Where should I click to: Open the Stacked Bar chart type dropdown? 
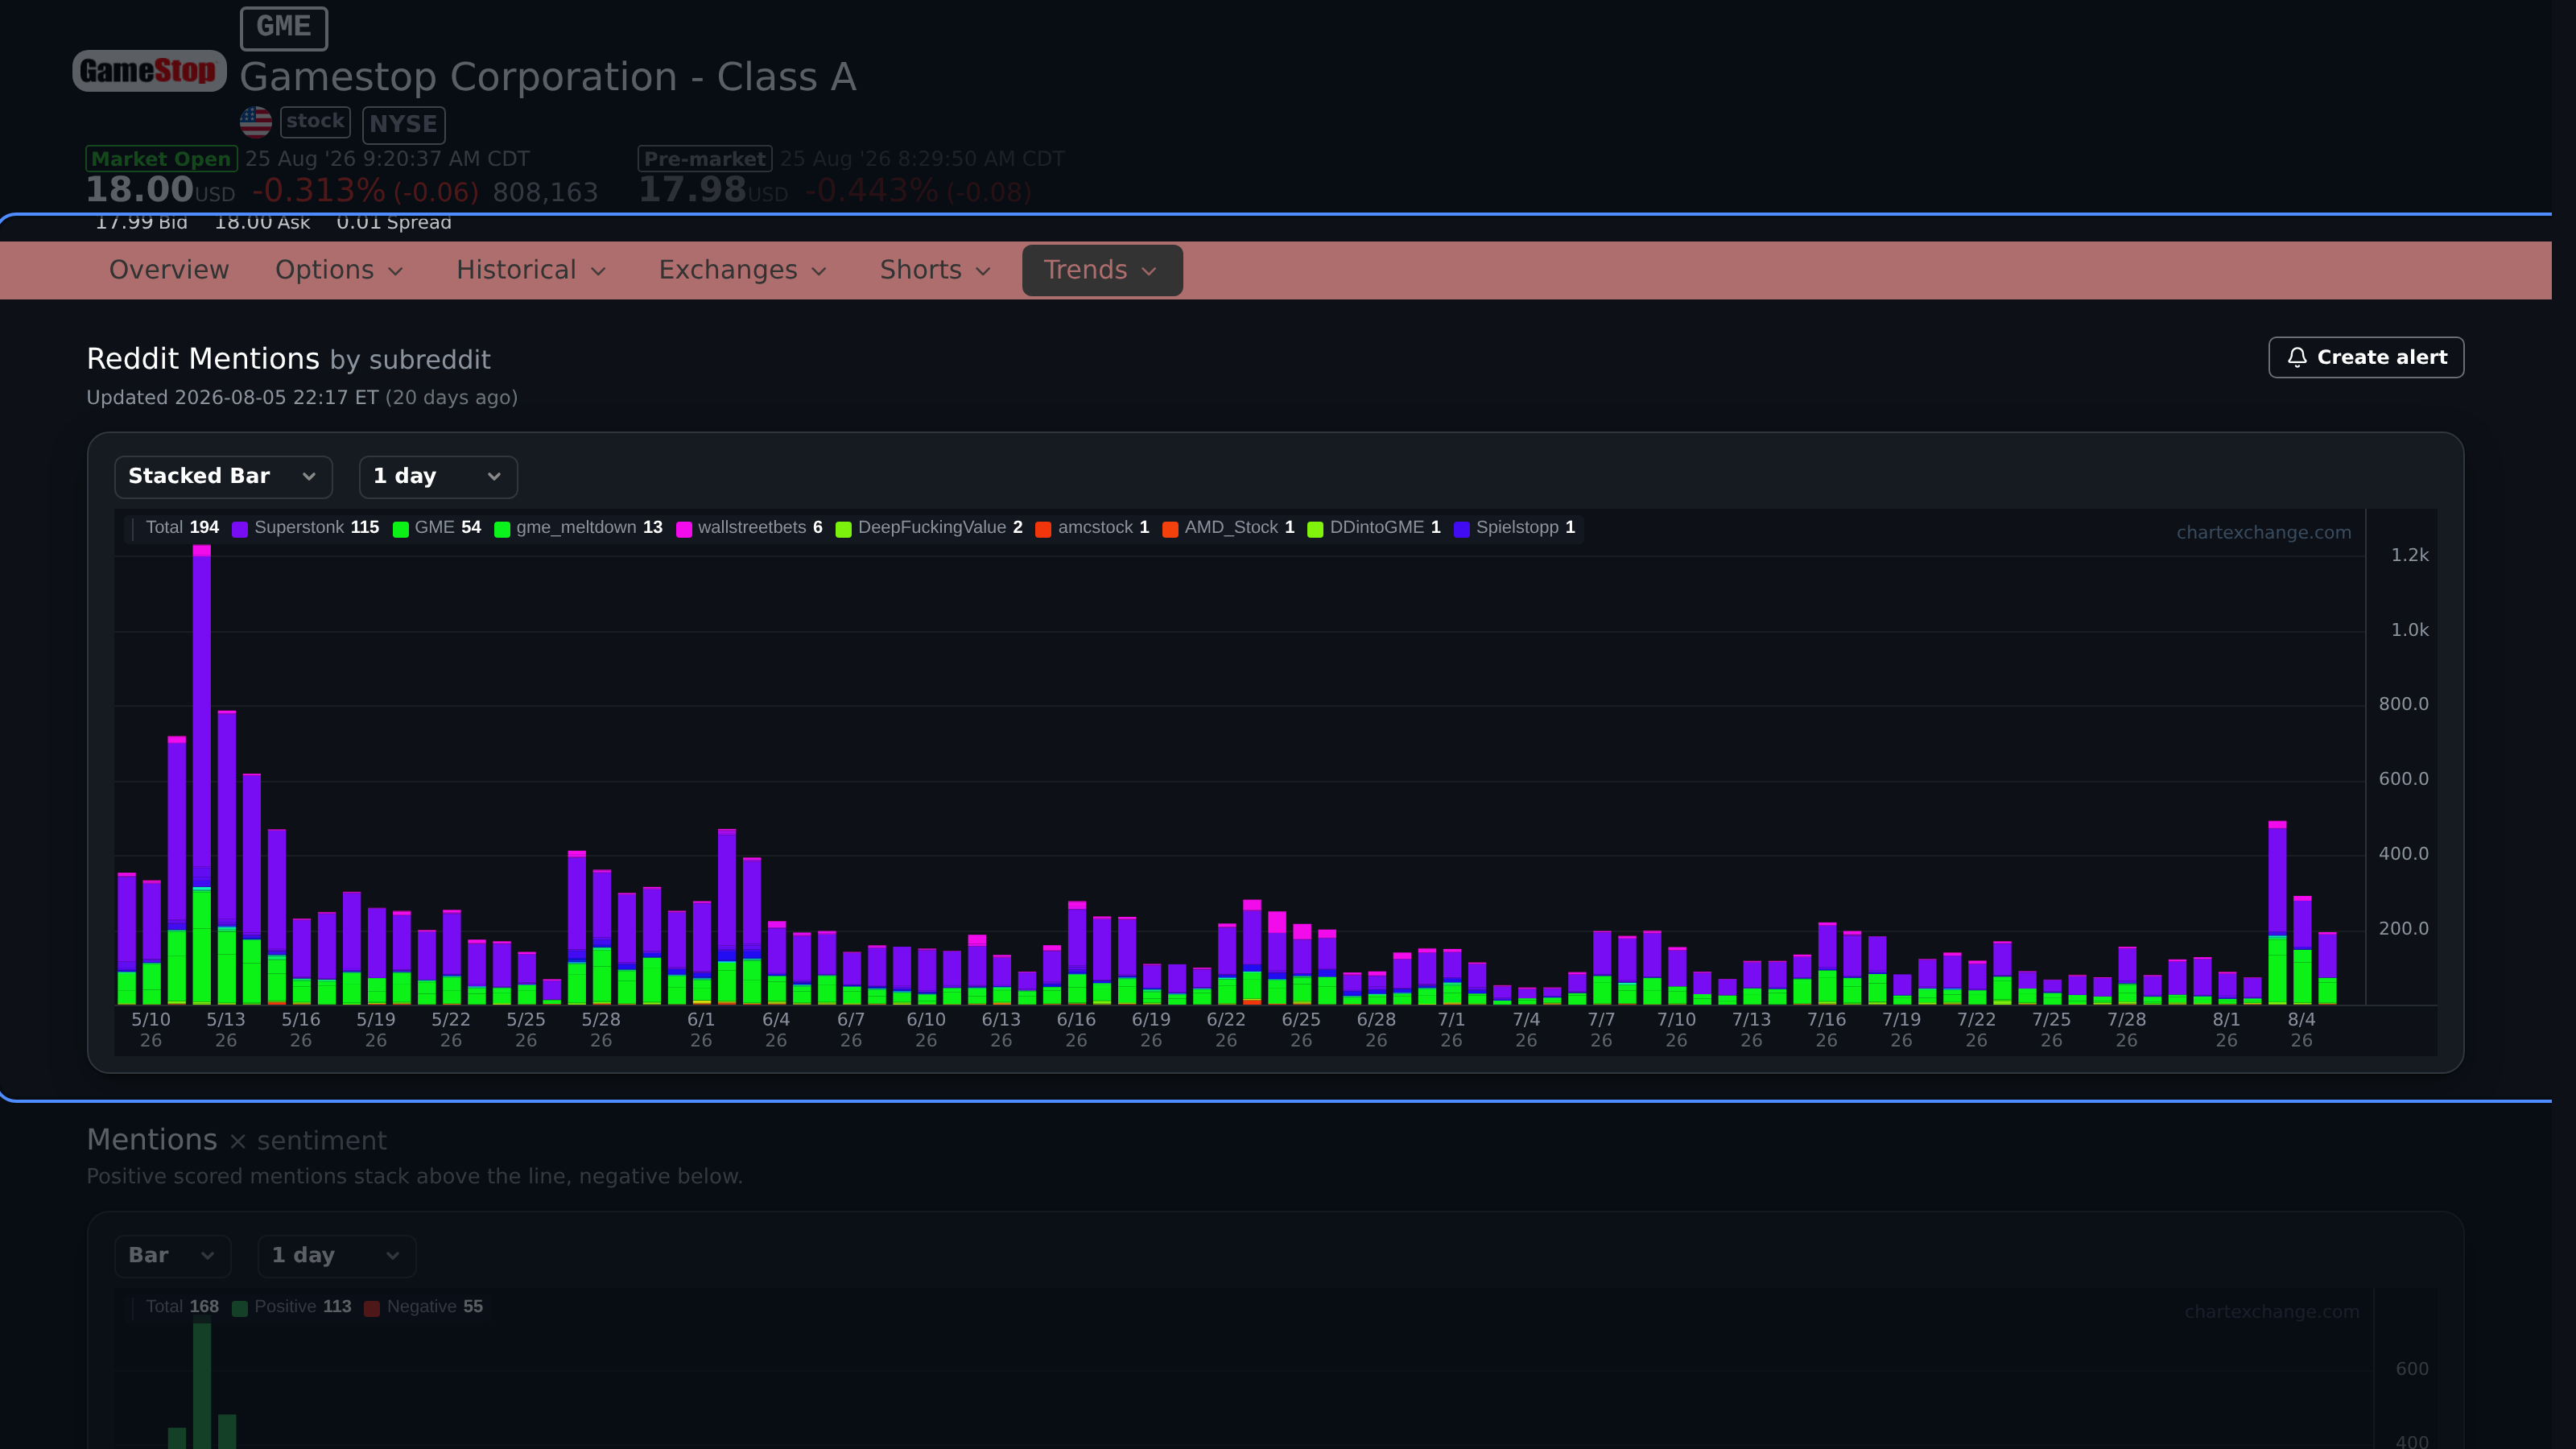223,476
